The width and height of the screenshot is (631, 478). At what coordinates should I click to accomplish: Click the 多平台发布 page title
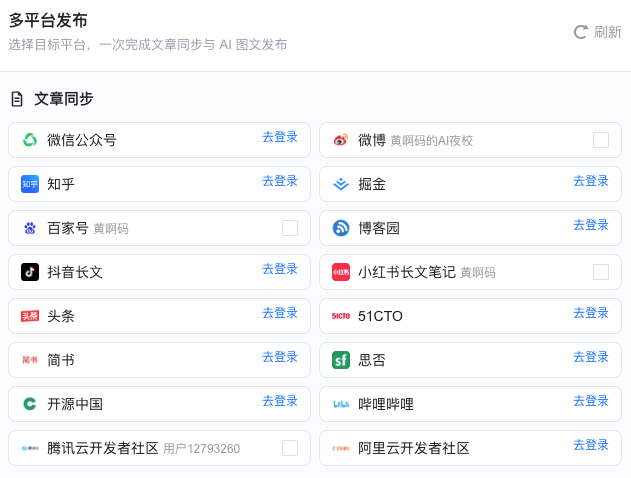tap(48, 21)
